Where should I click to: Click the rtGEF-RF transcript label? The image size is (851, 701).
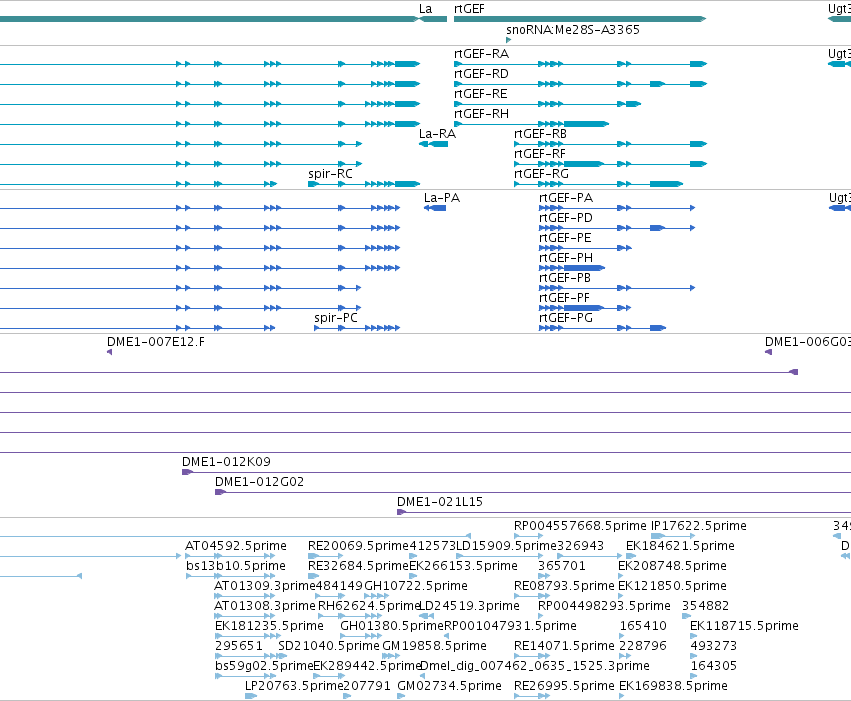click(x=539, y=154)
